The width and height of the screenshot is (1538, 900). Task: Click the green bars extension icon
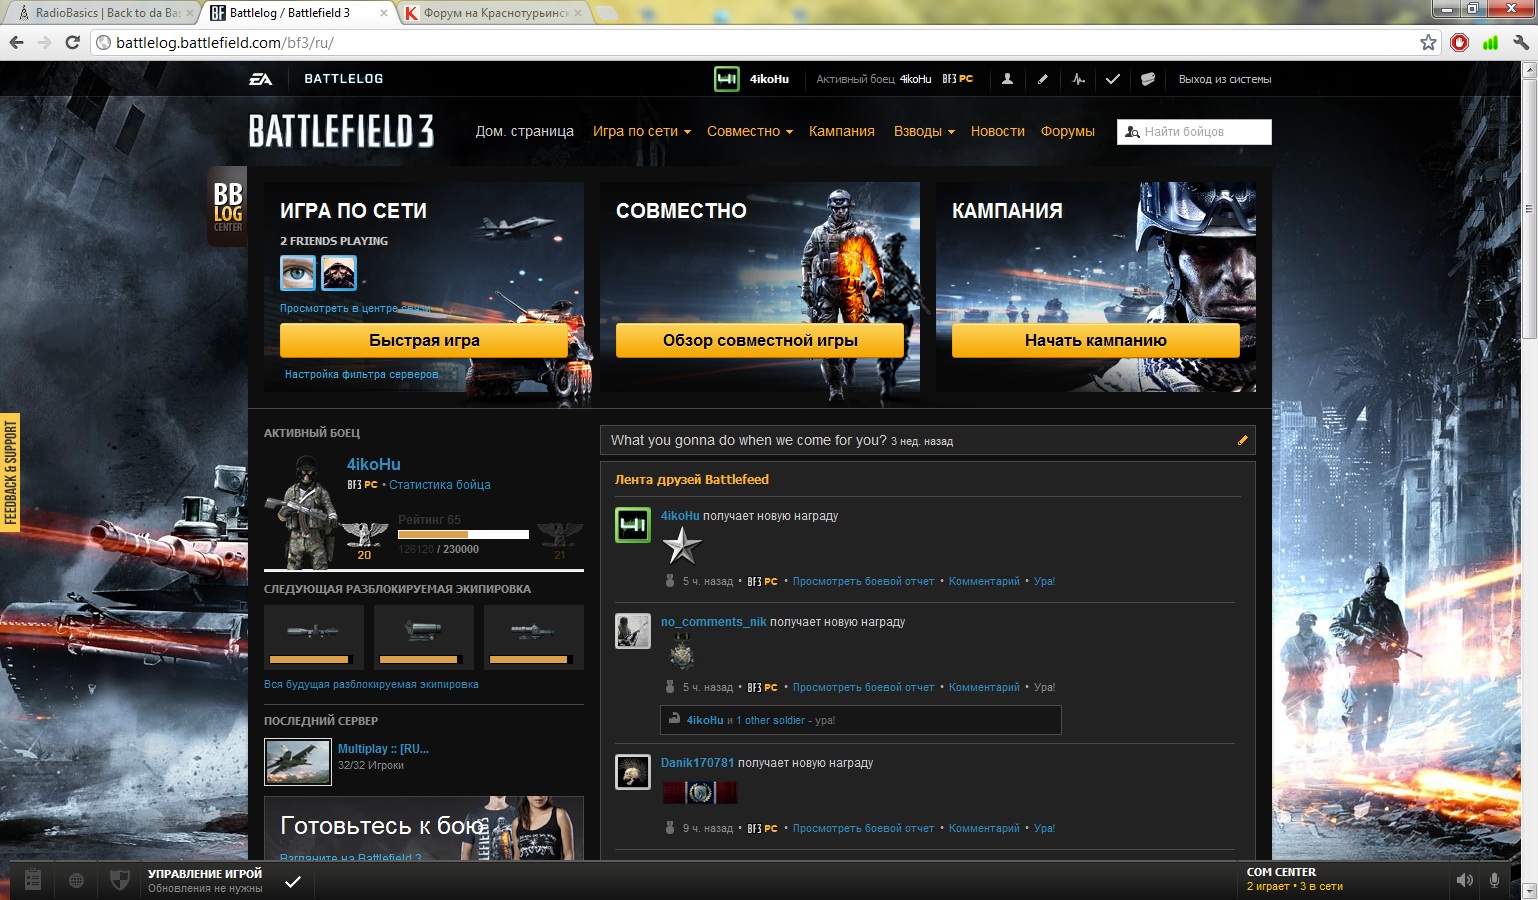[x=1490, y=42]
